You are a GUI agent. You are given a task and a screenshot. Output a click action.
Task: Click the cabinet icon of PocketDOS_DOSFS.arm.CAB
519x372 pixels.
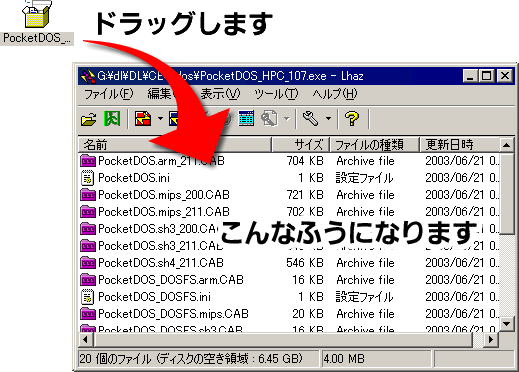pyautogui.click(x=88, y=280)
